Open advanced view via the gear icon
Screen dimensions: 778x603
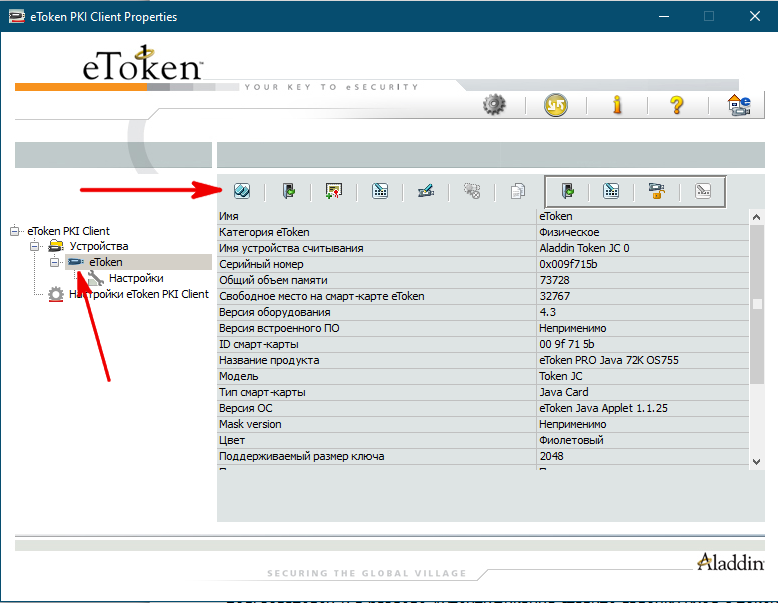click(494, 105)
